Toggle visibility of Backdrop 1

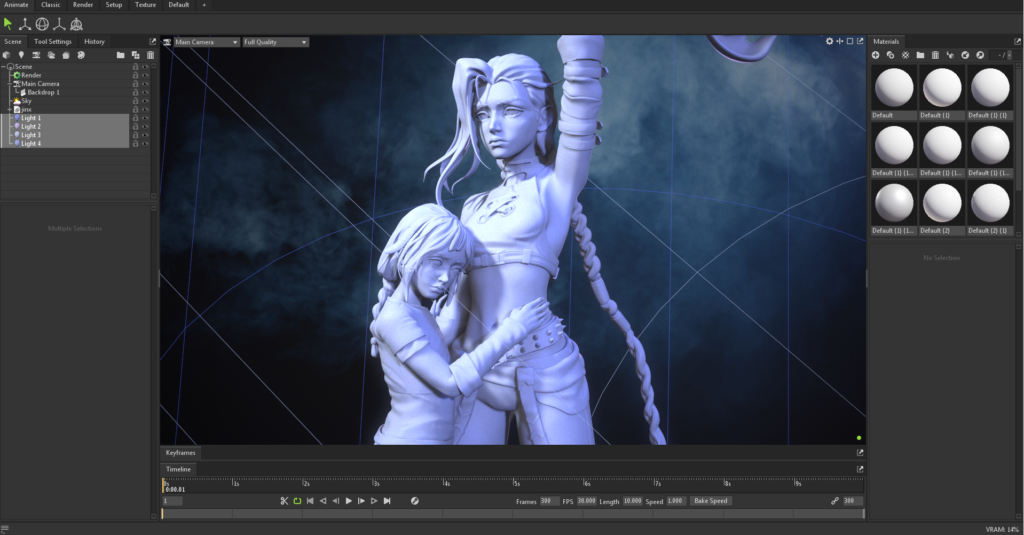tap(145, 93)
